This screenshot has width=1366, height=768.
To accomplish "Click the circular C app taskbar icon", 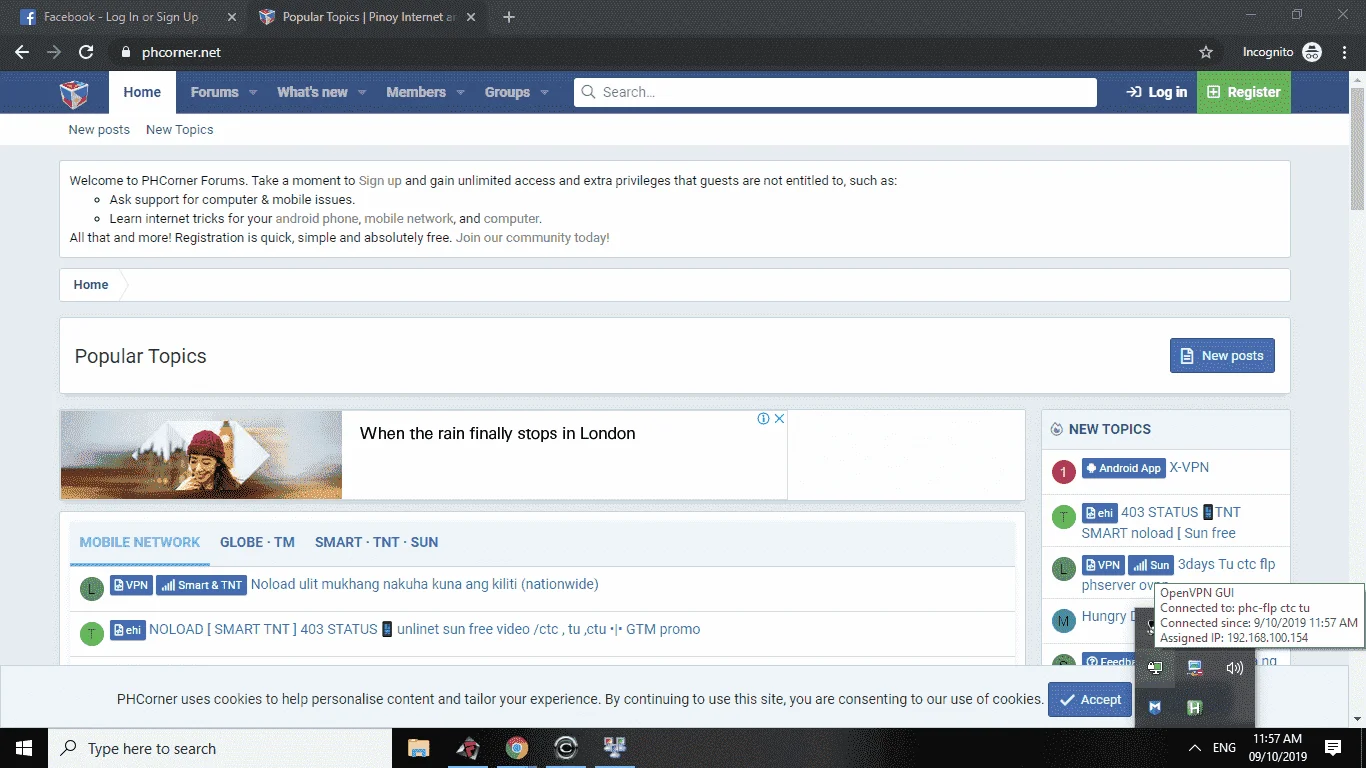I will [x=565, y=748].
